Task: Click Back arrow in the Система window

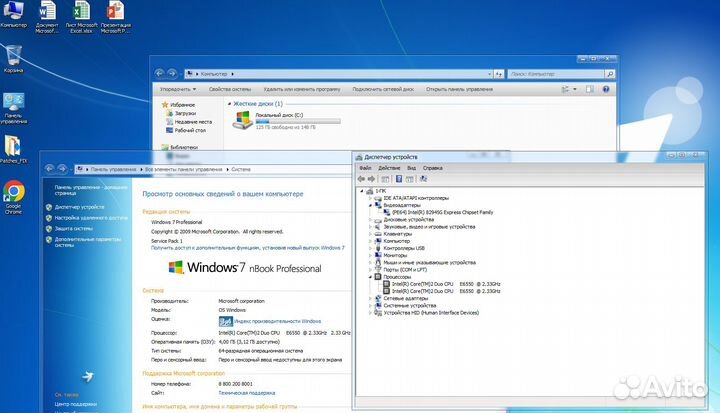Action: [50, 169]
